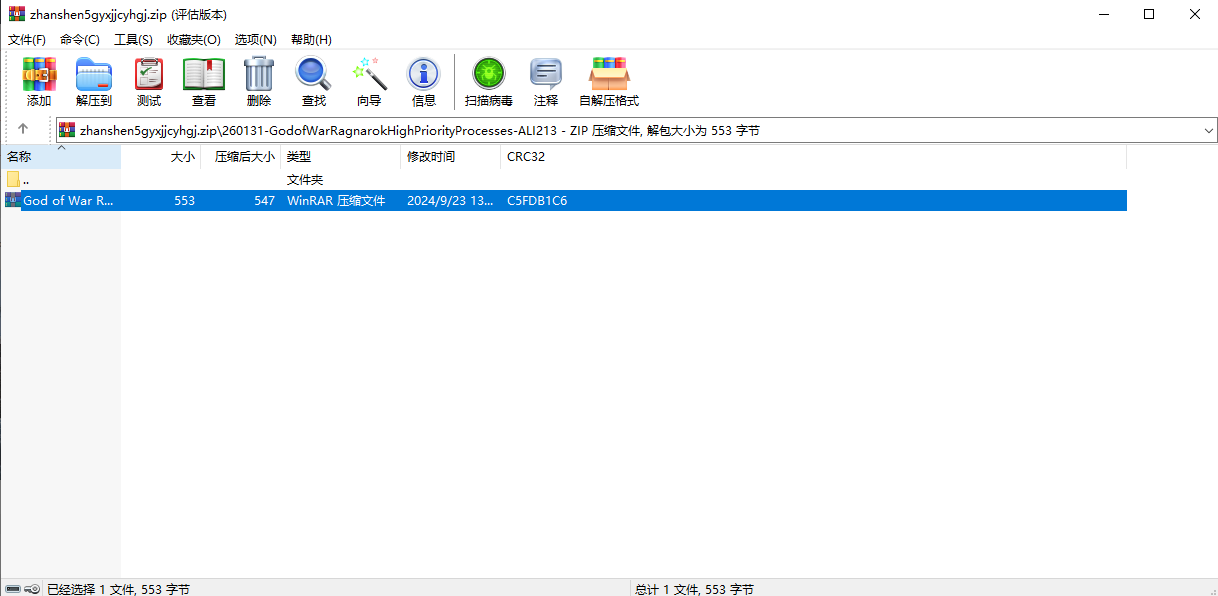Viewport: 1218px width, 596px height.
Task: Open the 选项(N) menu
Action: [255, 39]
